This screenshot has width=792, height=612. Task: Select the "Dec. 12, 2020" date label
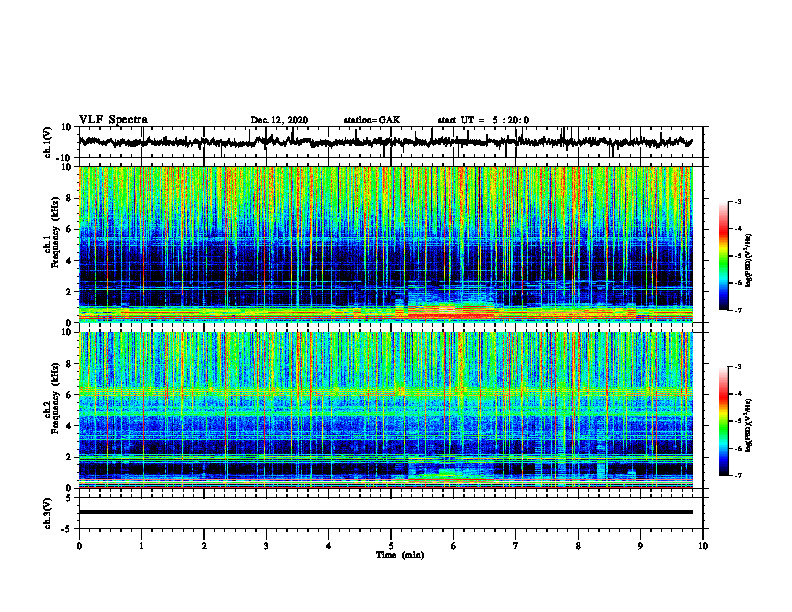coord(279,120)
